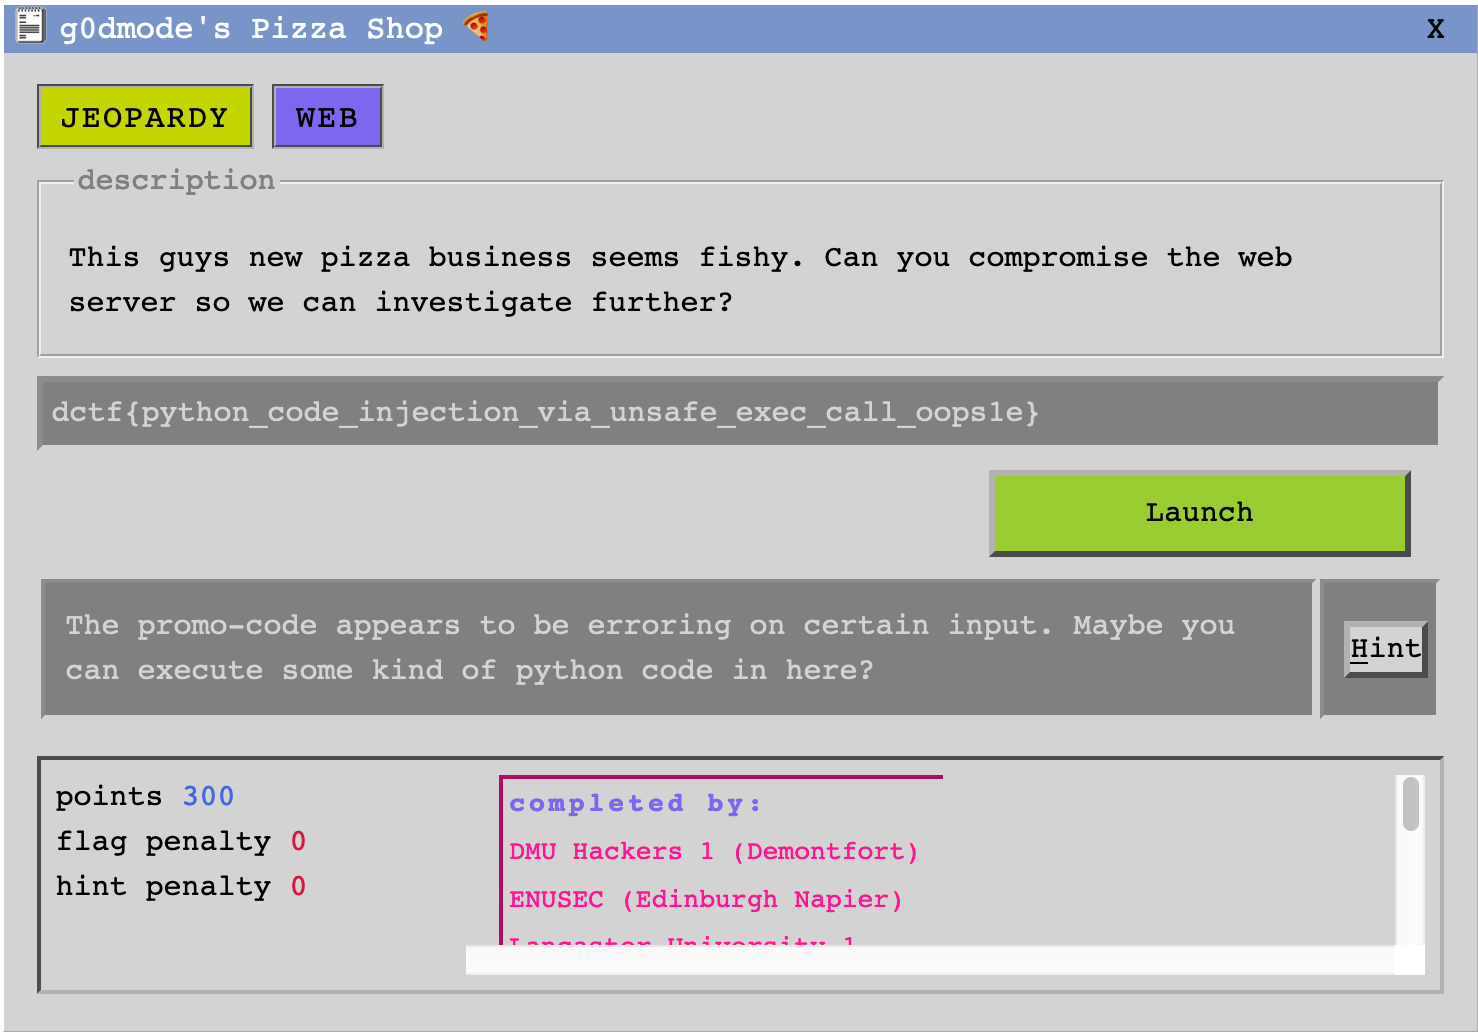1478x1032 pixels.
Task: Click the challenge description paragraph
Action: point(680,280)
